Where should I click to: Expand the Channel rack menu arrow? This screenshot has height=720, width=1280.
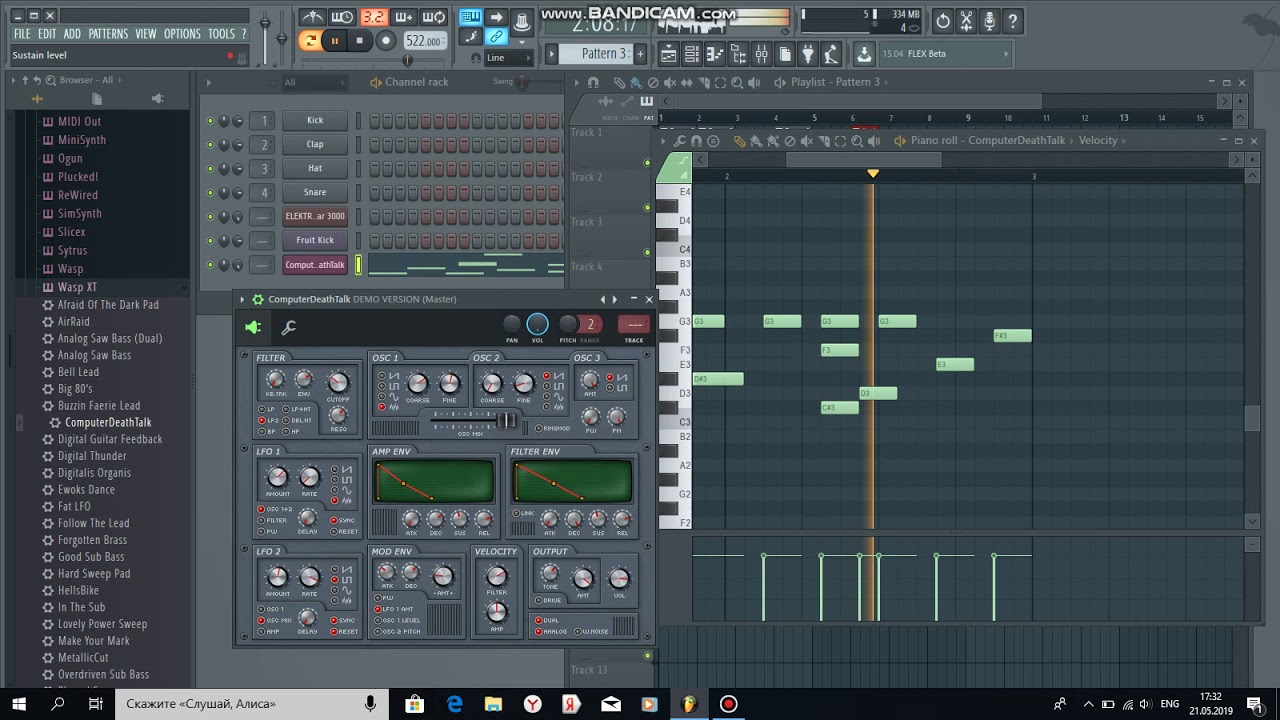[x=209, y=82]
